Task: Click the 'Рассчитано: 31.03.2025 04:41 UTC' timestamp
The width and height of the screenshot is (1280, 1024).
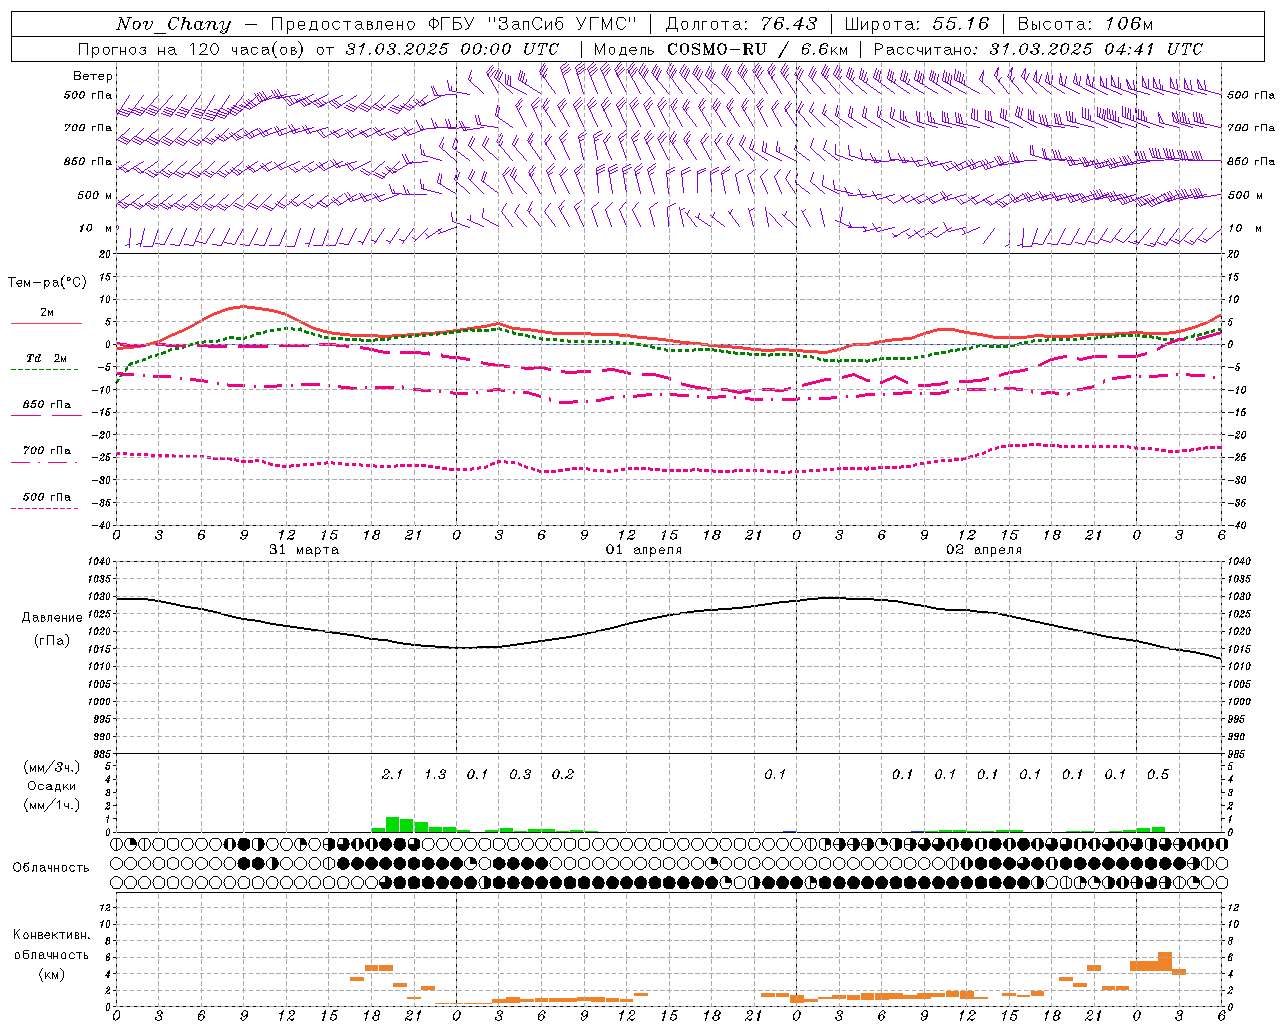Action: [1038, 49]
